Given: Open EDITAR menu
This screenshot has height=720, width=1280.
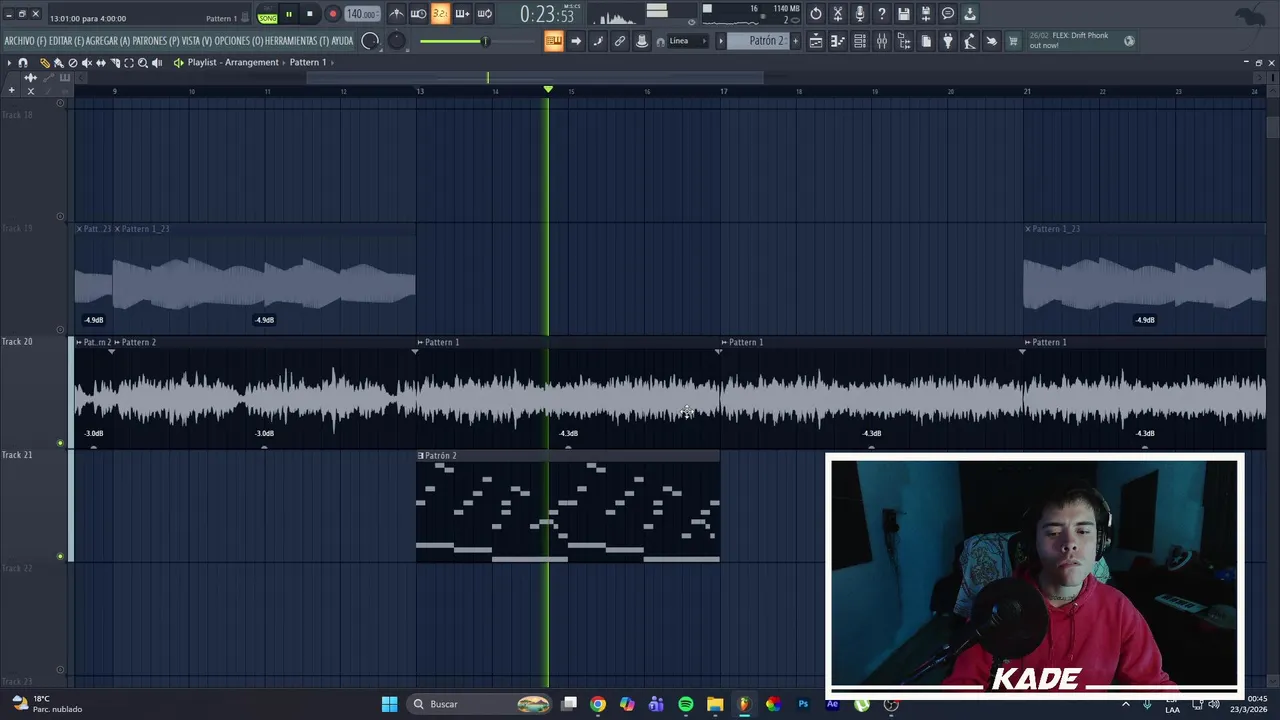Looking at the screenshot, I should tap(67, 41).
